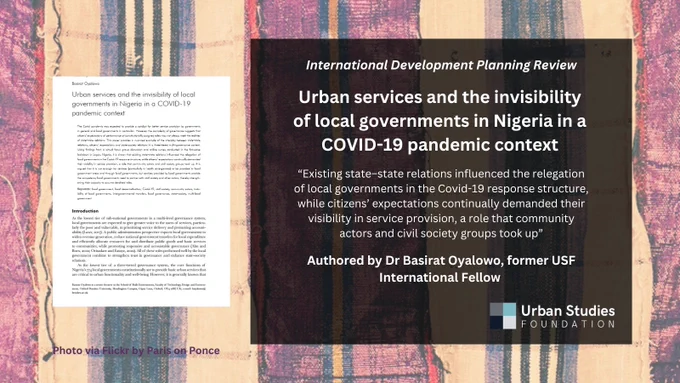This screenshot has width=680, height=383.
Task: Click the 'Urban Studies' wordmark text
Action: click(568, 311)
